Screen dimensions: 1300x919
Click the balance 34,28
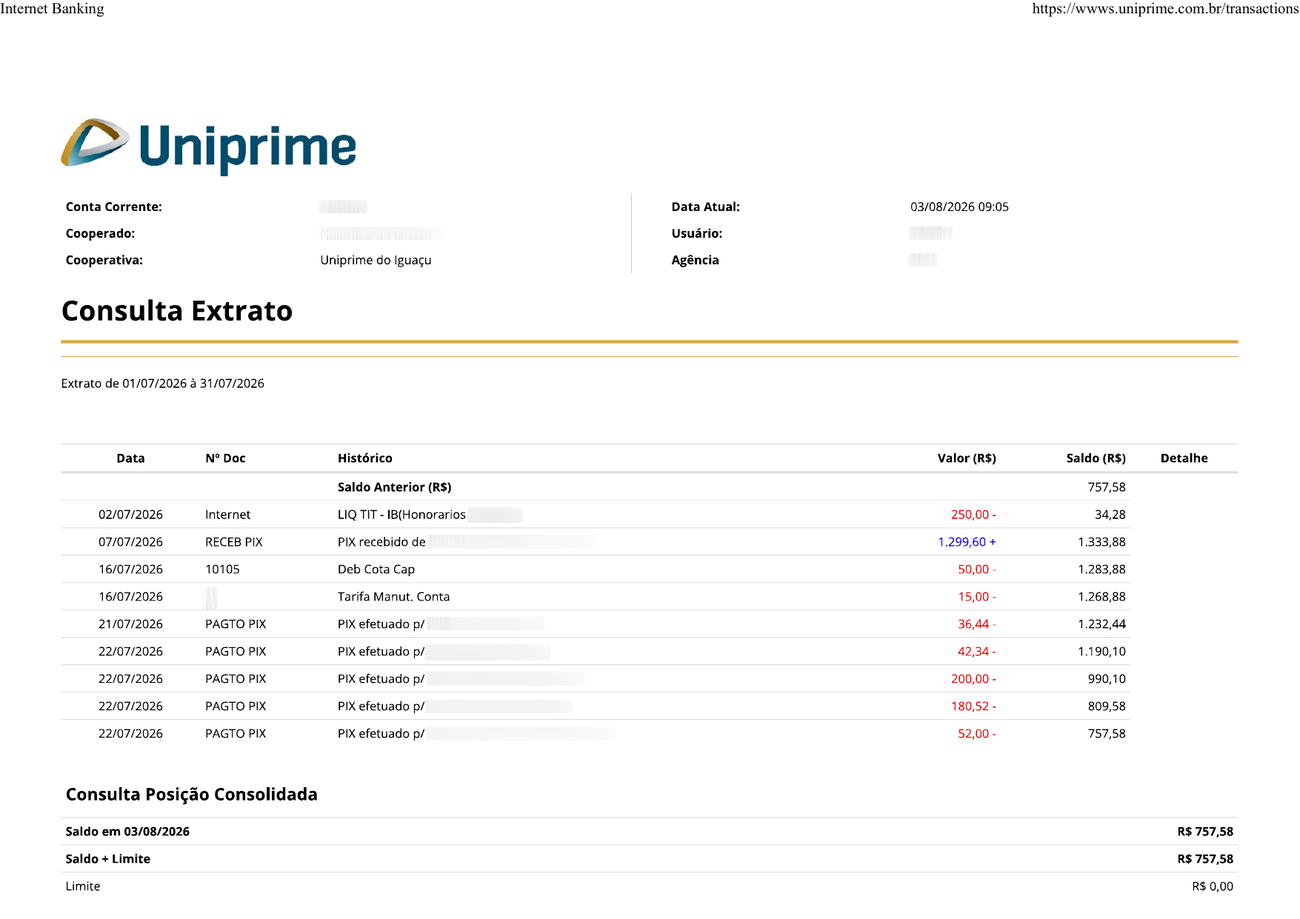click(1110, 514)
